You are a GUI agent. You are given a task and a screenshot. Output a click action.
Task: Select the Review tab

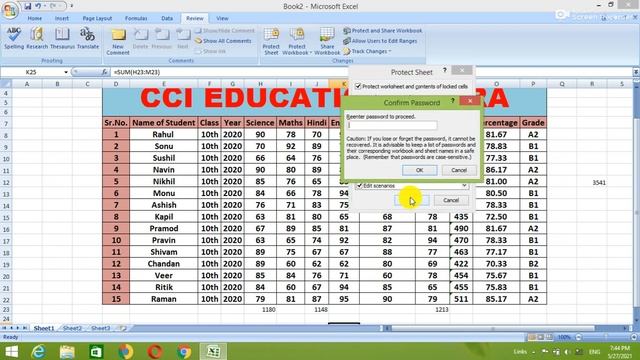[x=195, y=18]
